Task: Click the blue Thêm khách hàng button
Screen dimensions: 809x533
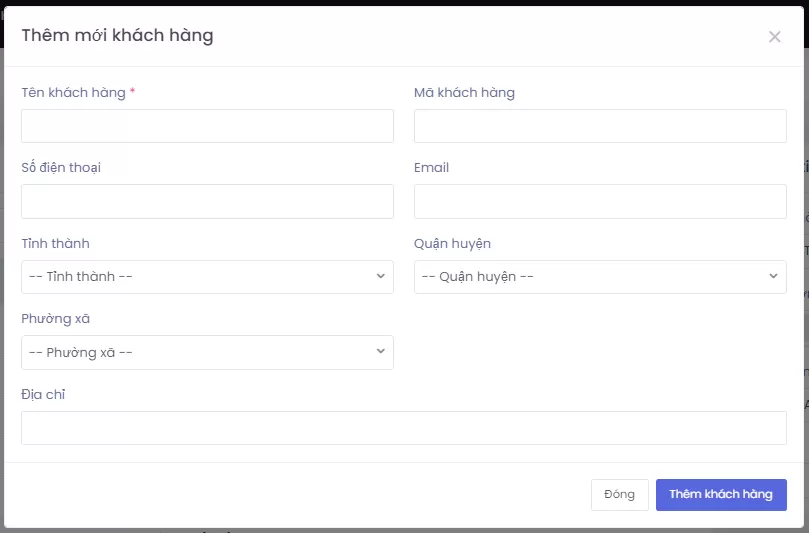Action: 720,495
